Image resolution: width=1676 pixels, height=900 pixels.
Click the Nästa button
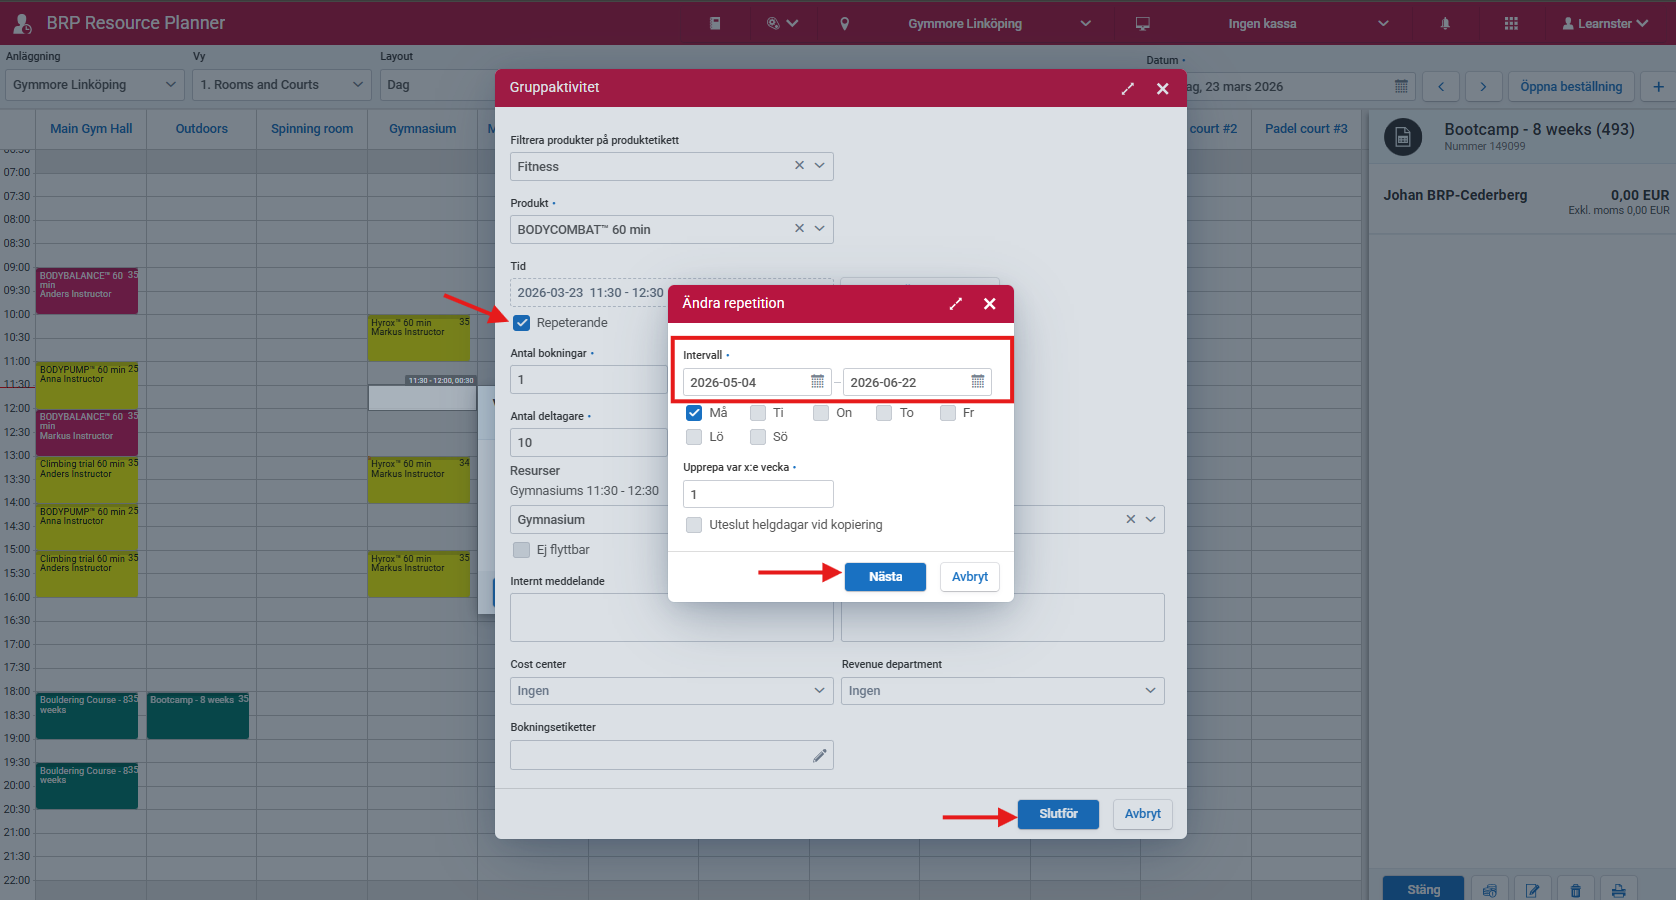885,577
